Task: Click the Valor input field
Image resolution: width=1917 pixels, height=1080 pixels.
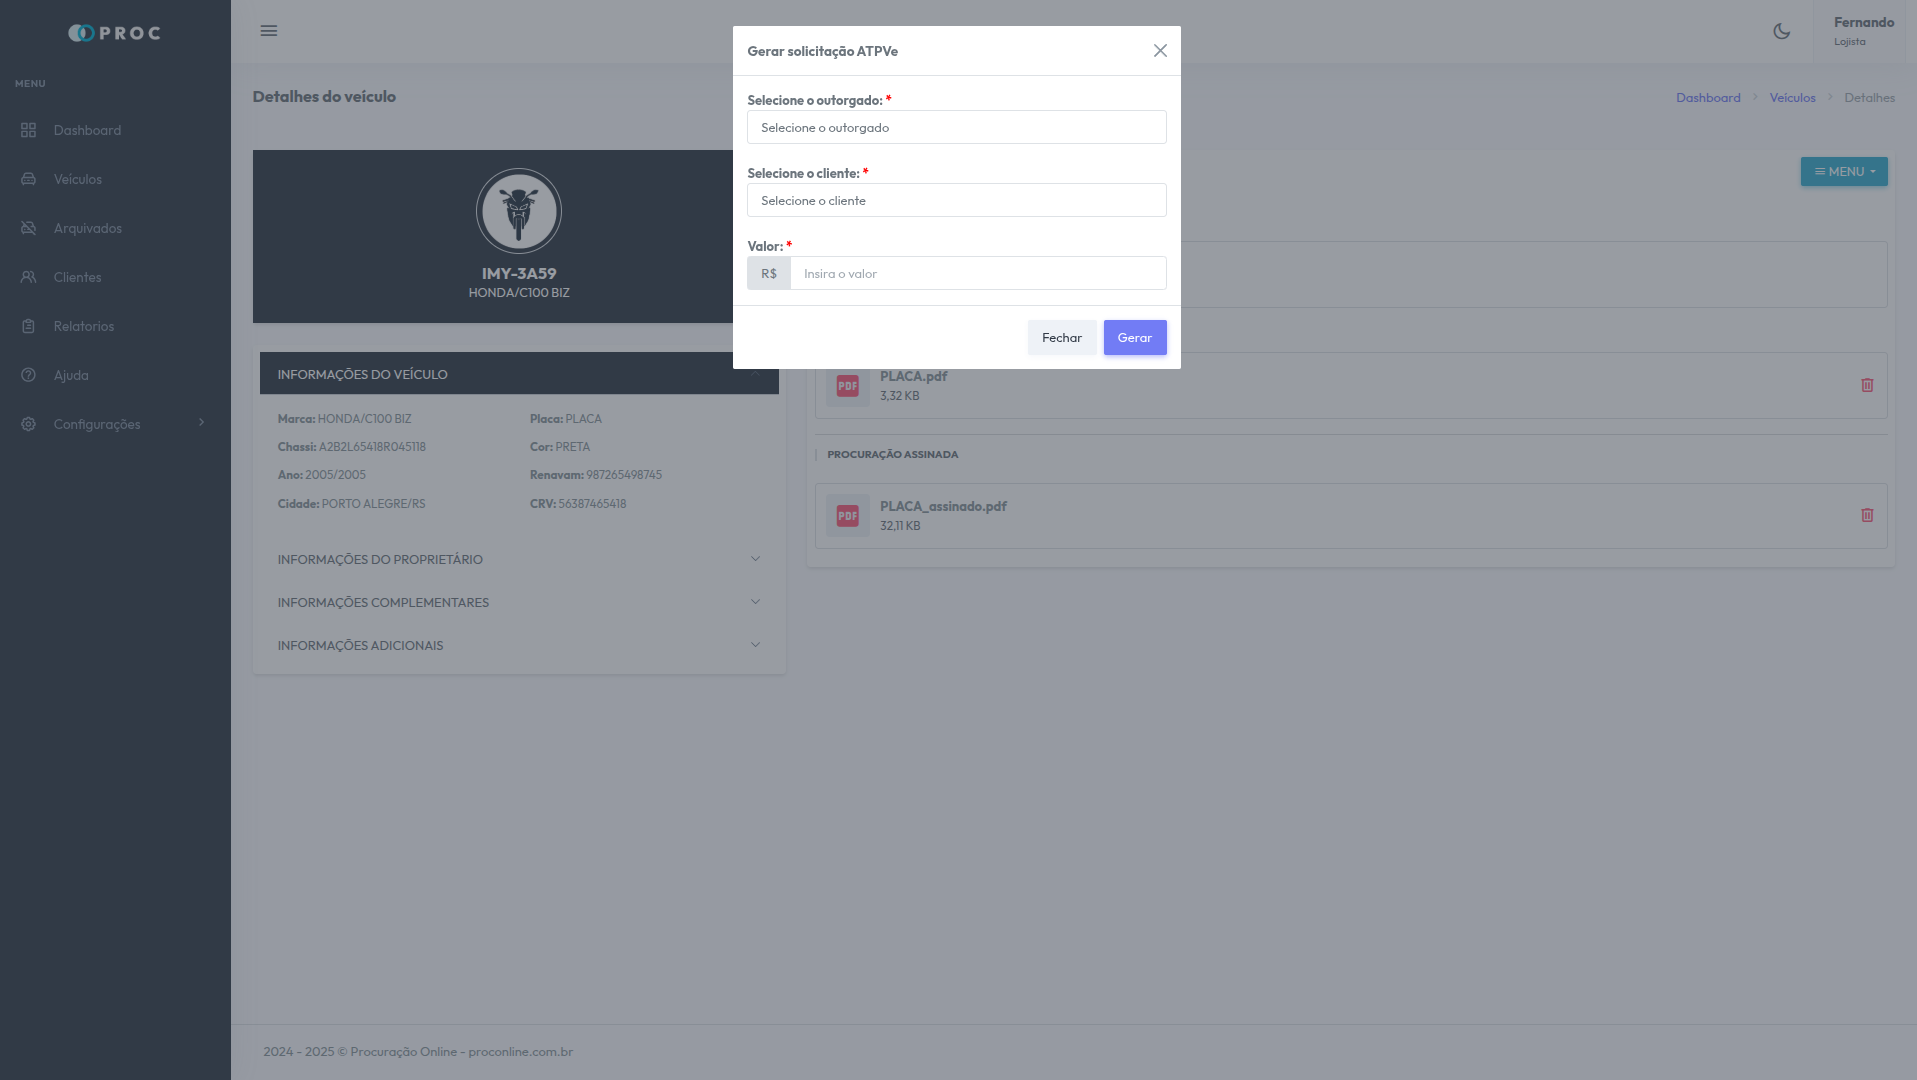Action: [x=977, y=274]
